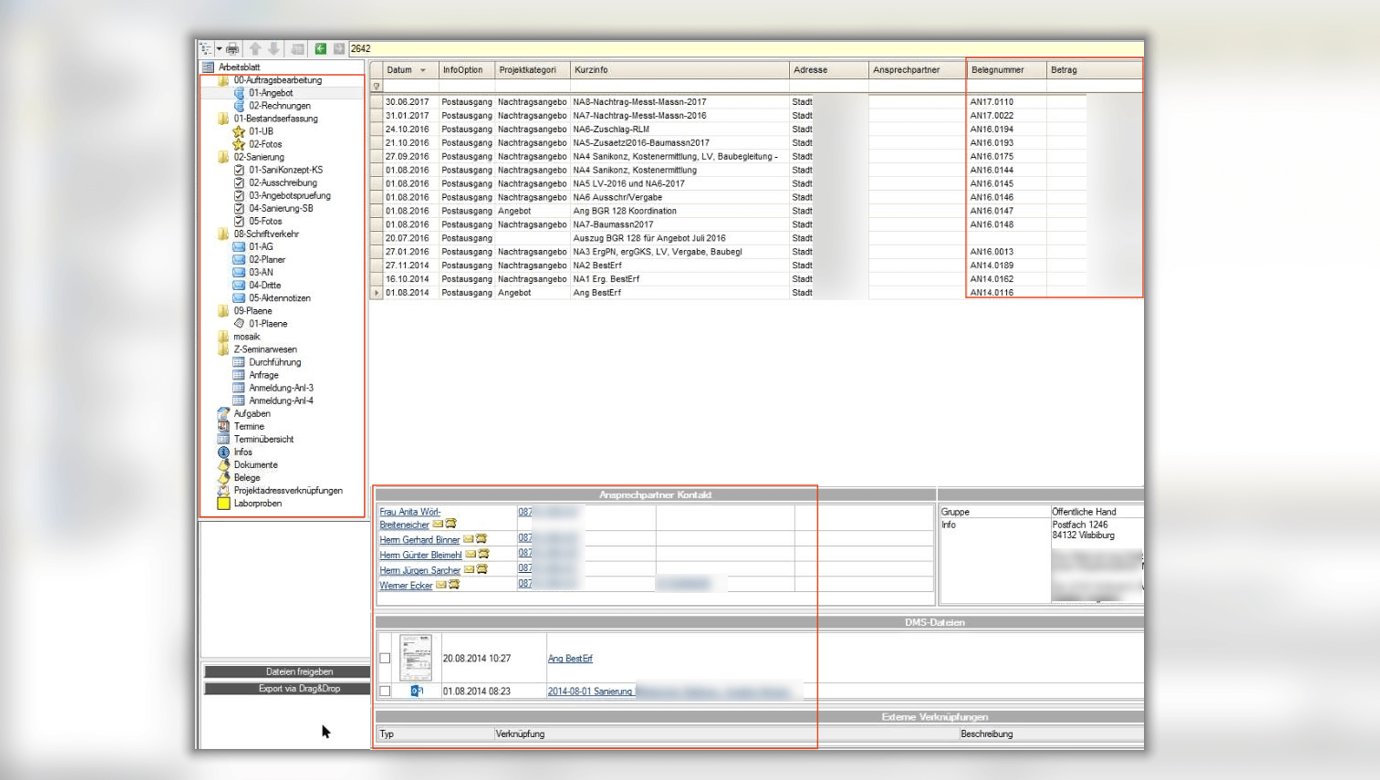This screenshot has width=1380, height=780.
Task: Click the Export via Drag&Drop button
Action: (x=271, y=689)
